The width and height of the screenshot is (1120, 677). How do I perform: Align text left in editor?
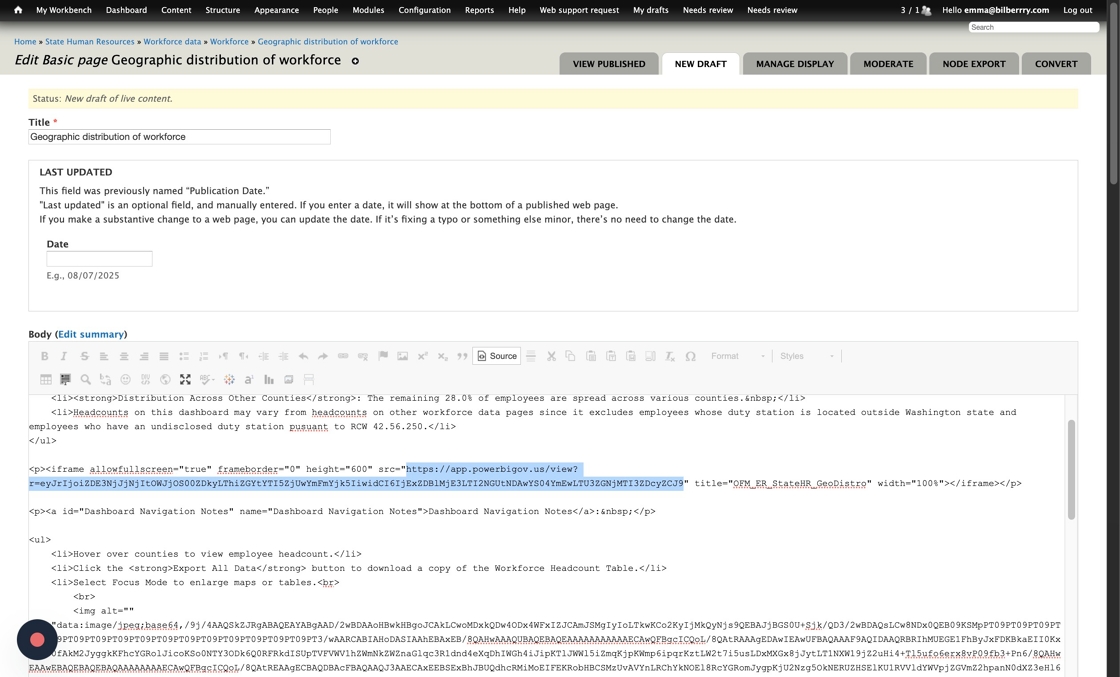point(104,356)
